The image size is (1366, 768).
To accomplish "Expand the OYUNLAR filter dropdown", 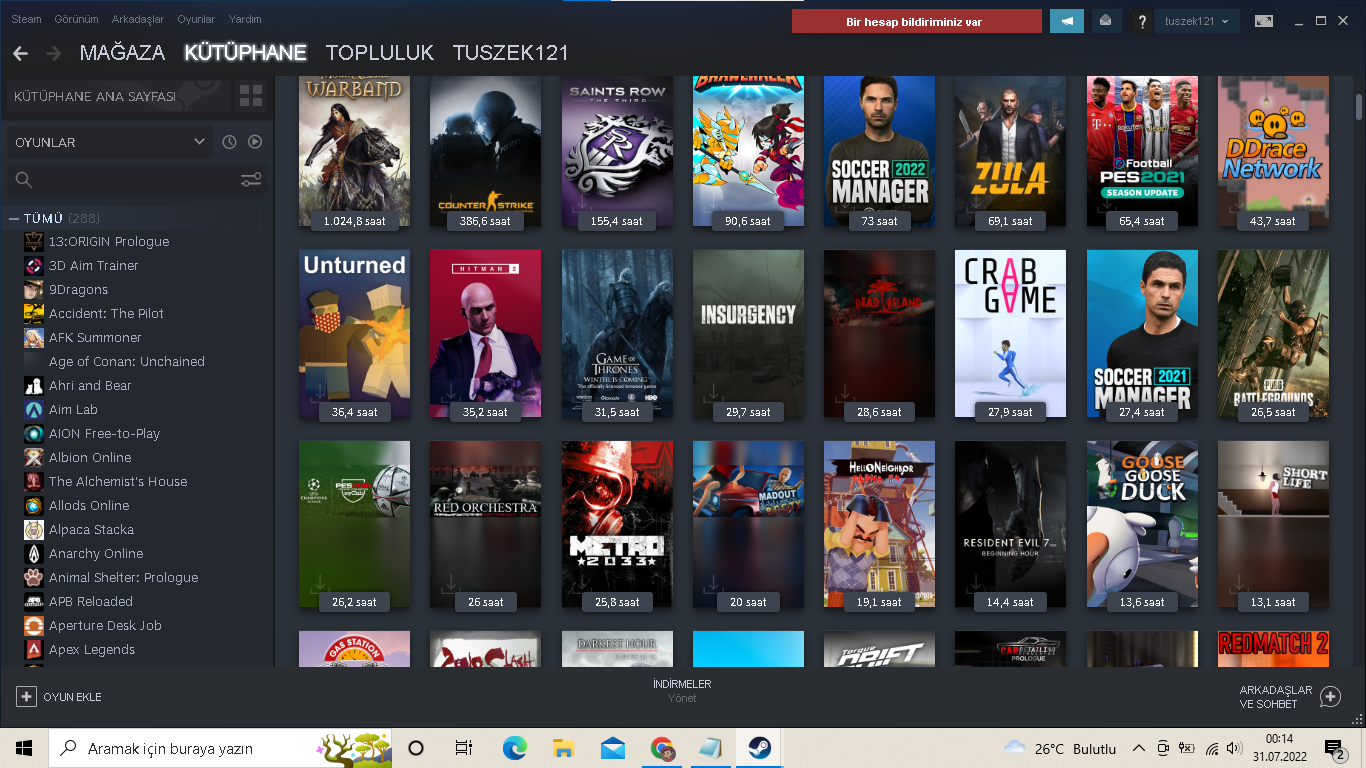I will pos(109,142).
